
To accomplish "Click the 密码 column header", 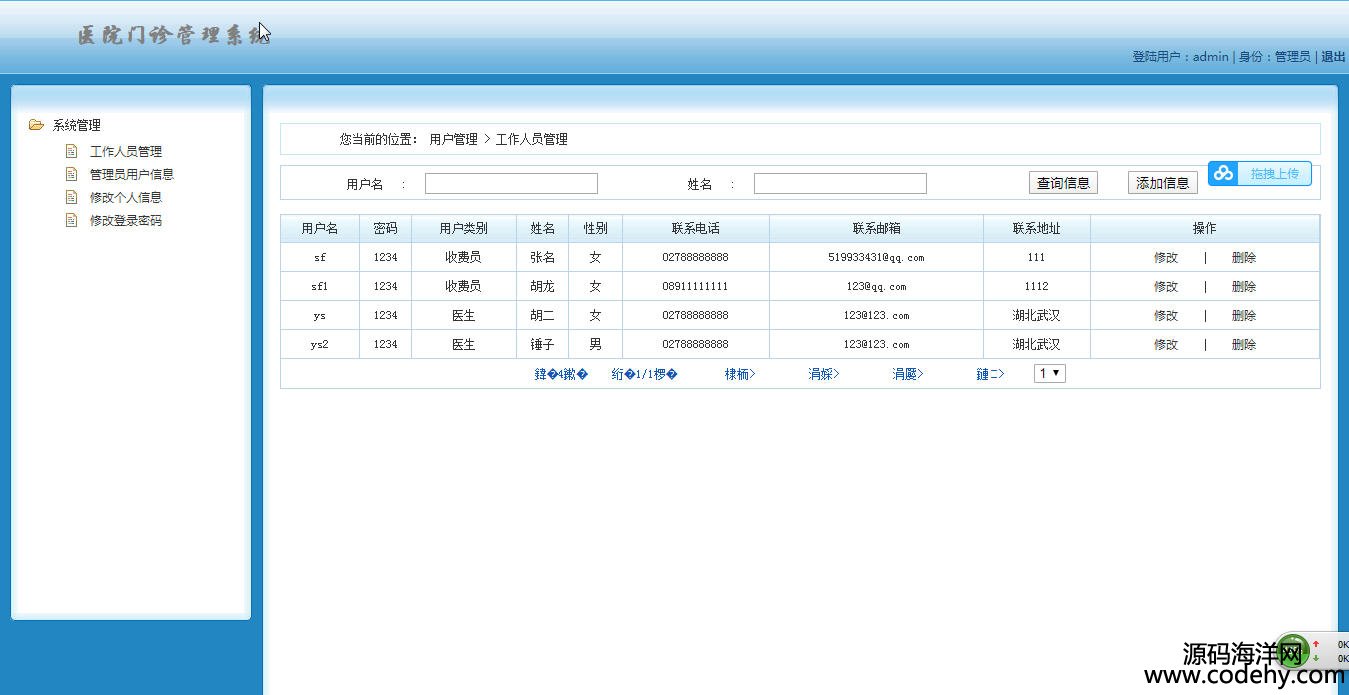I will pyautogui.click(x=385, y=228).
